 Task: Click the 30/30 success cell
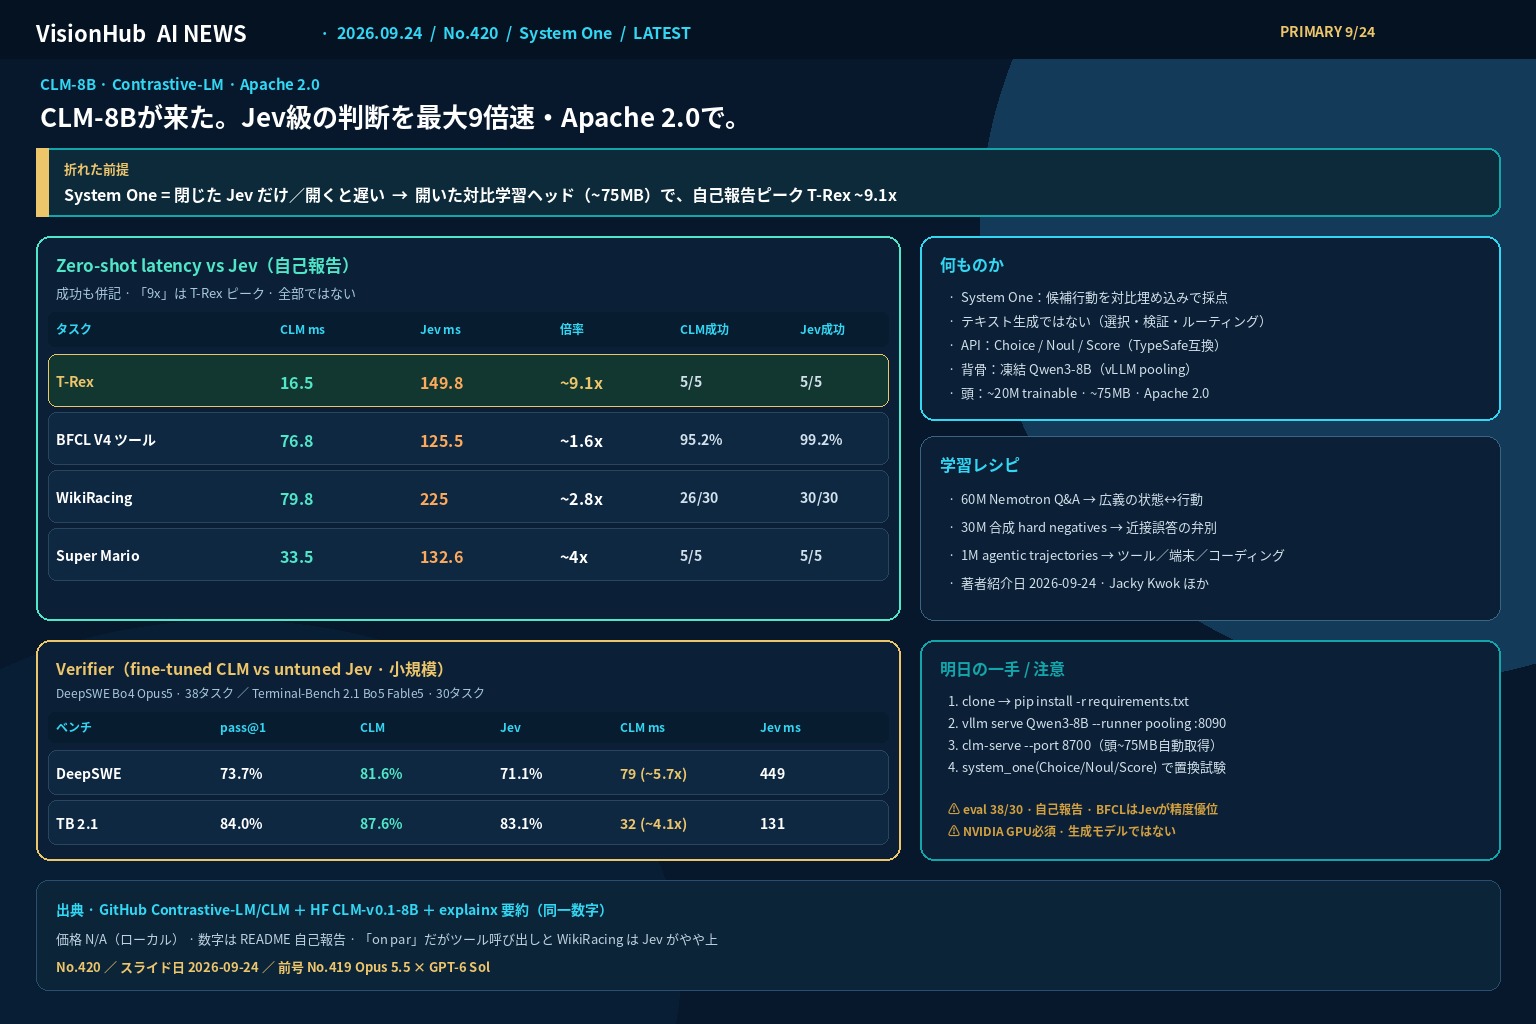819,498
